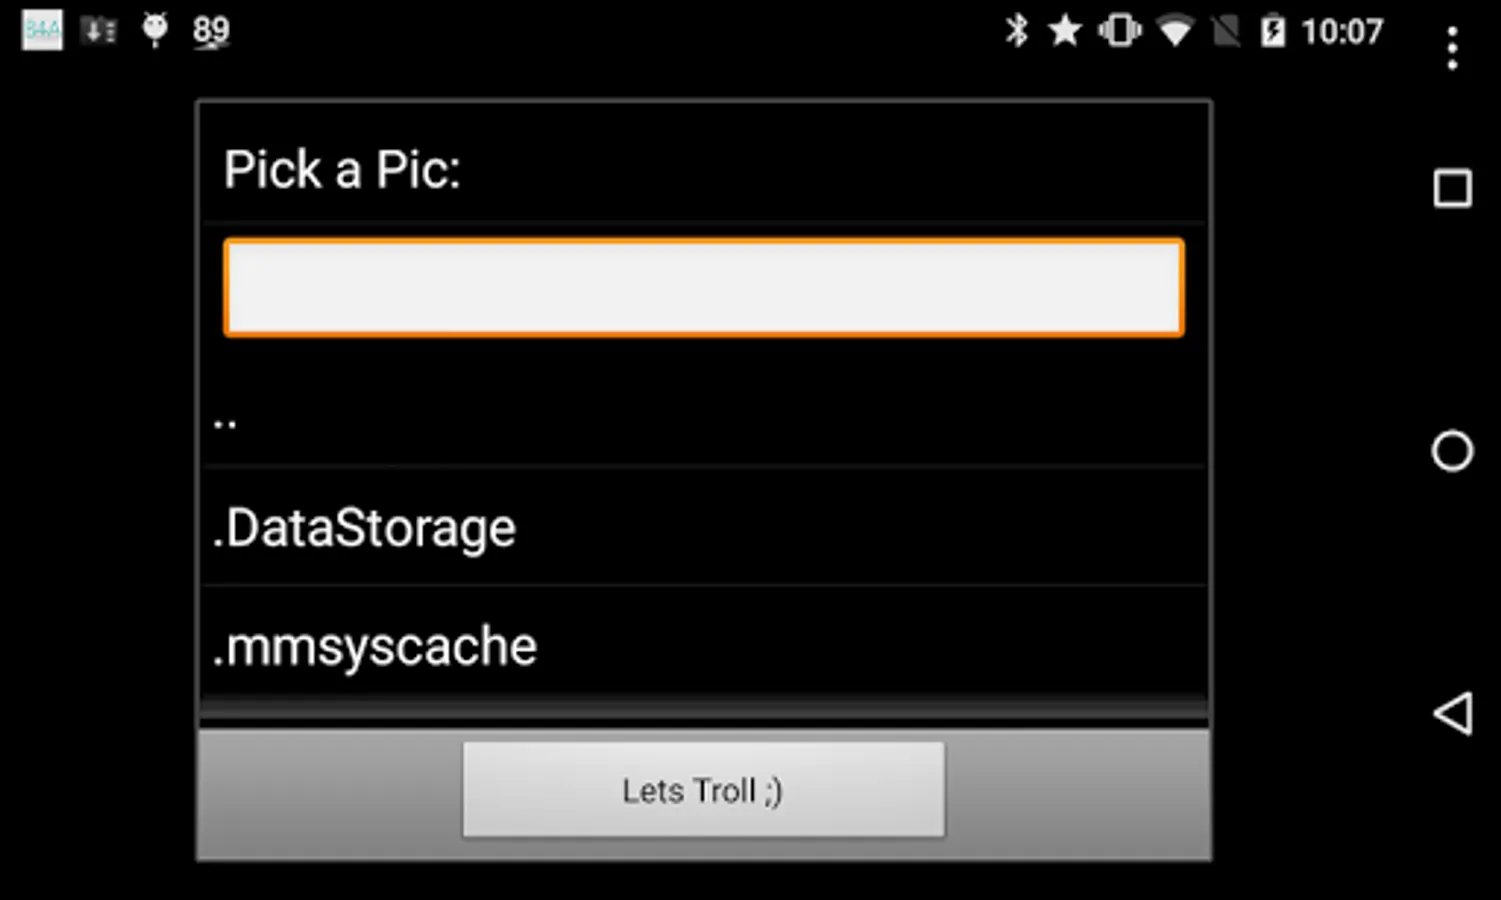Open the .DataStorage folder

(704, 527)
